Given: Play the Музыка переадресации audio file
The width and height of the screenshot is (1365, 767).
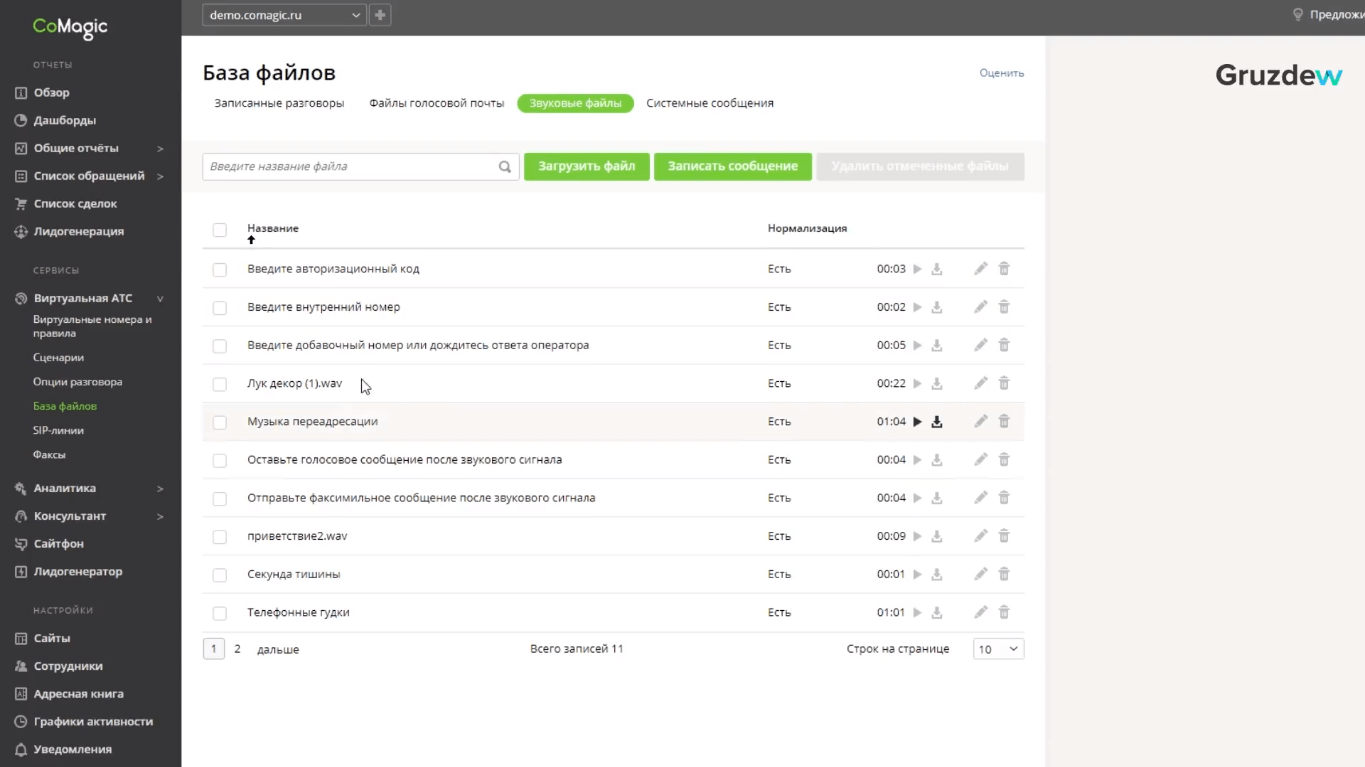Looking at the screenshot, I should pyautogui.click(x=917, y=422).
